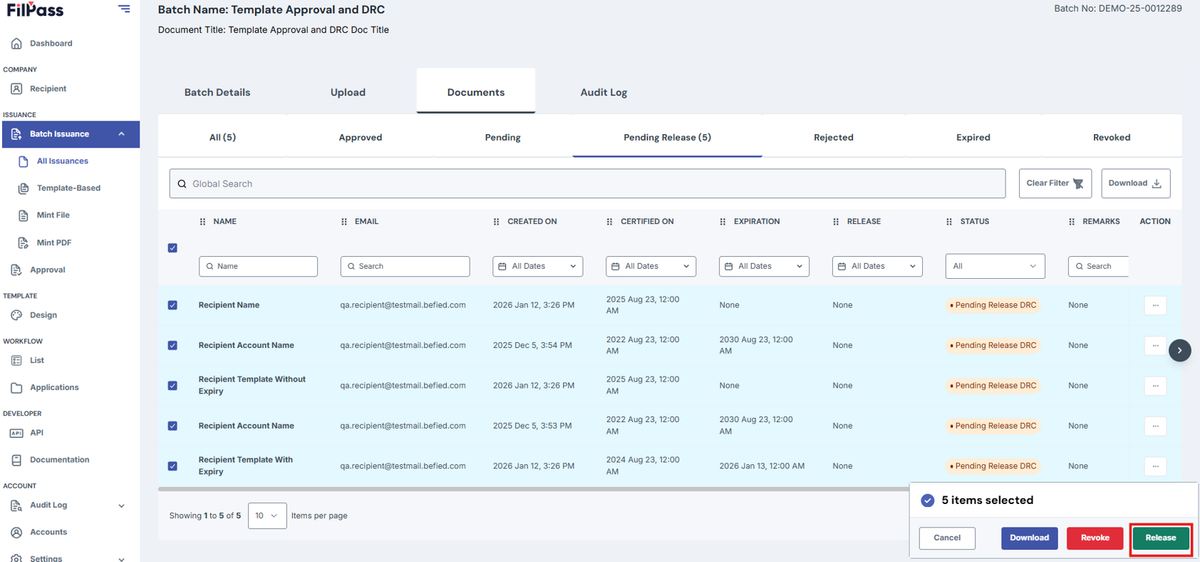The width and height of the screenshot is (1200, 562).
Task: Open the API developer page
Action: coord(36,433)
